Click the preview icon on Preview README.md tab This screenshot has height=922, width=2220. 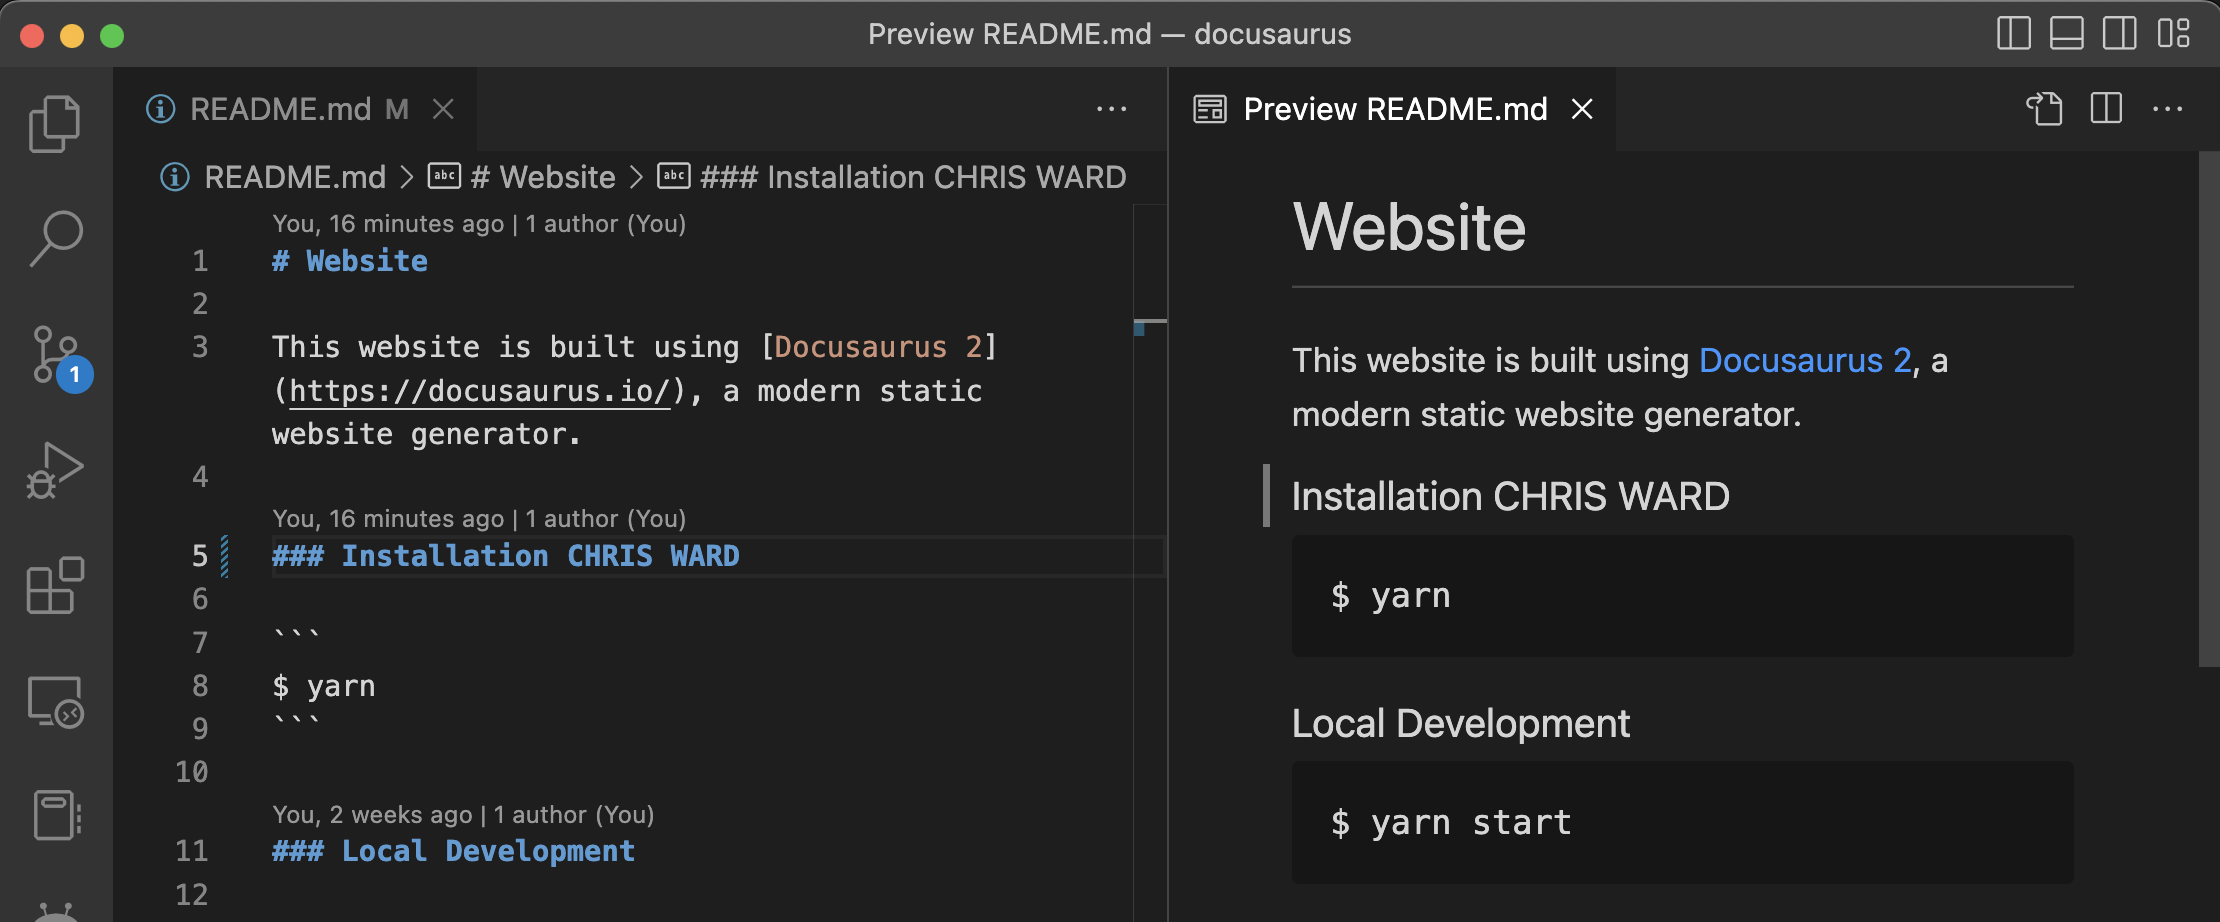1210,109
